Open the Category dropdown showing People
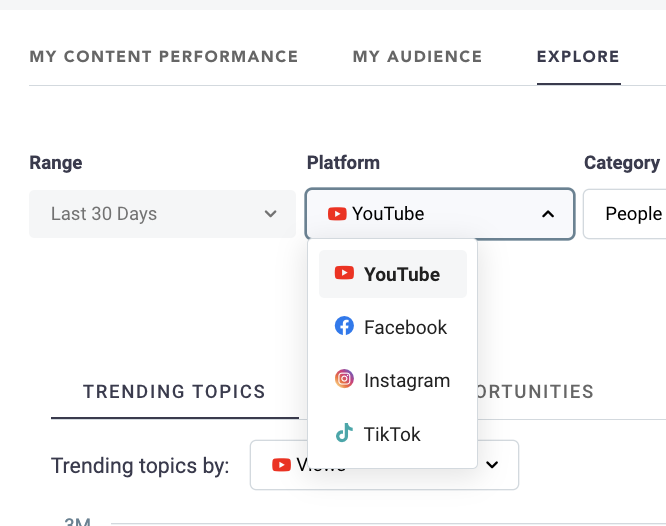The image size is (666, 526). (630, 214)
